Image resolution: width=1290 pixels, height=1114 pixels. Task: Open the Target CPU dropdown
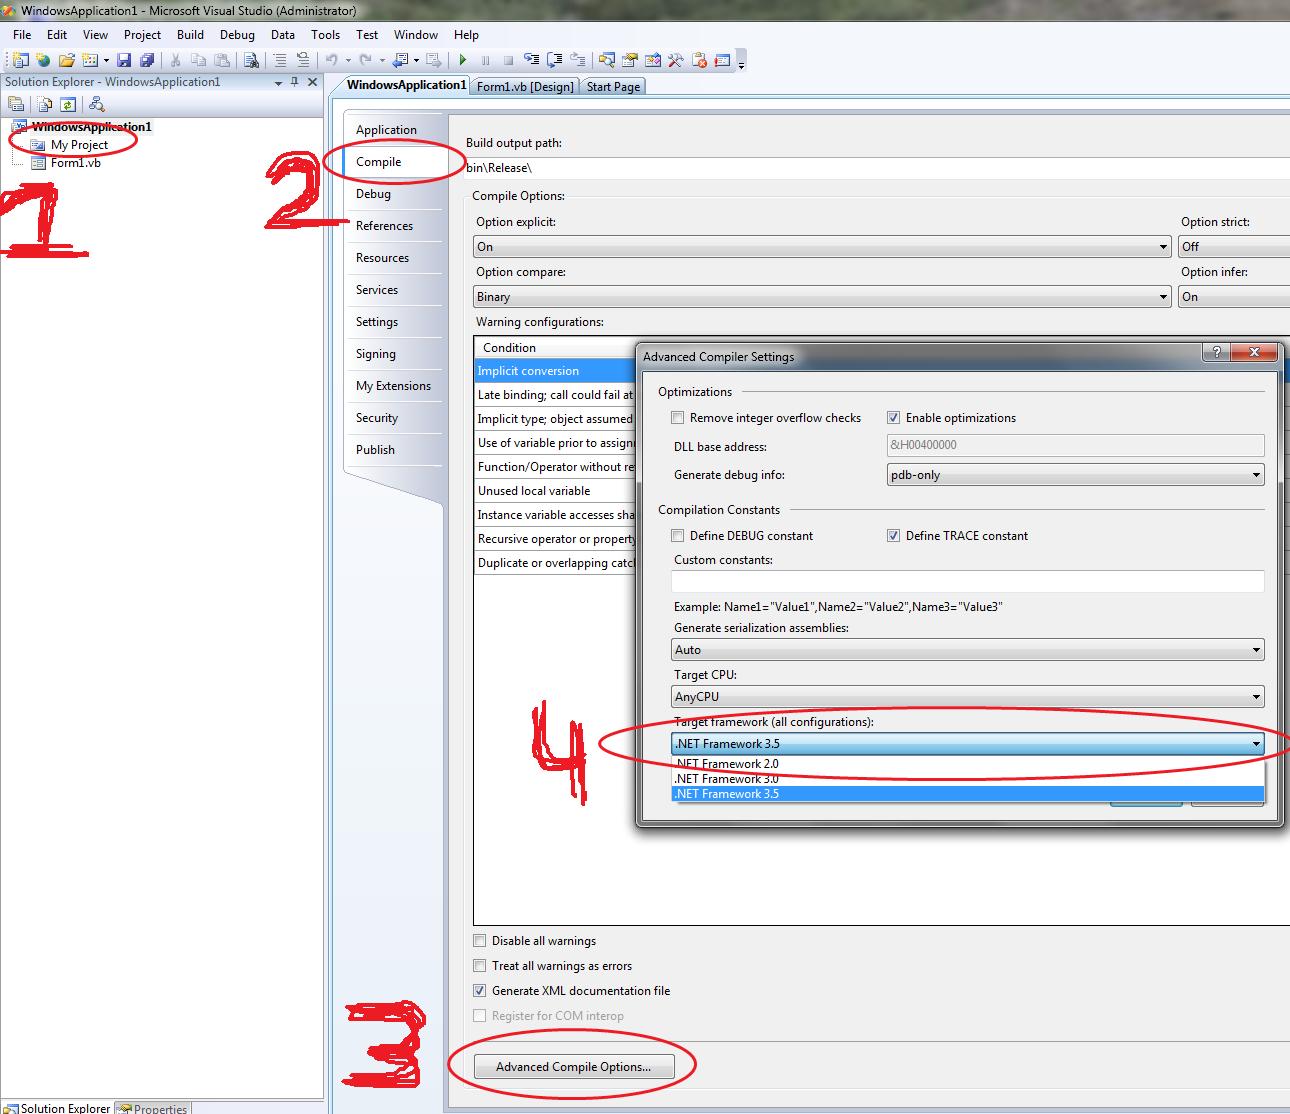pos(968,697)
